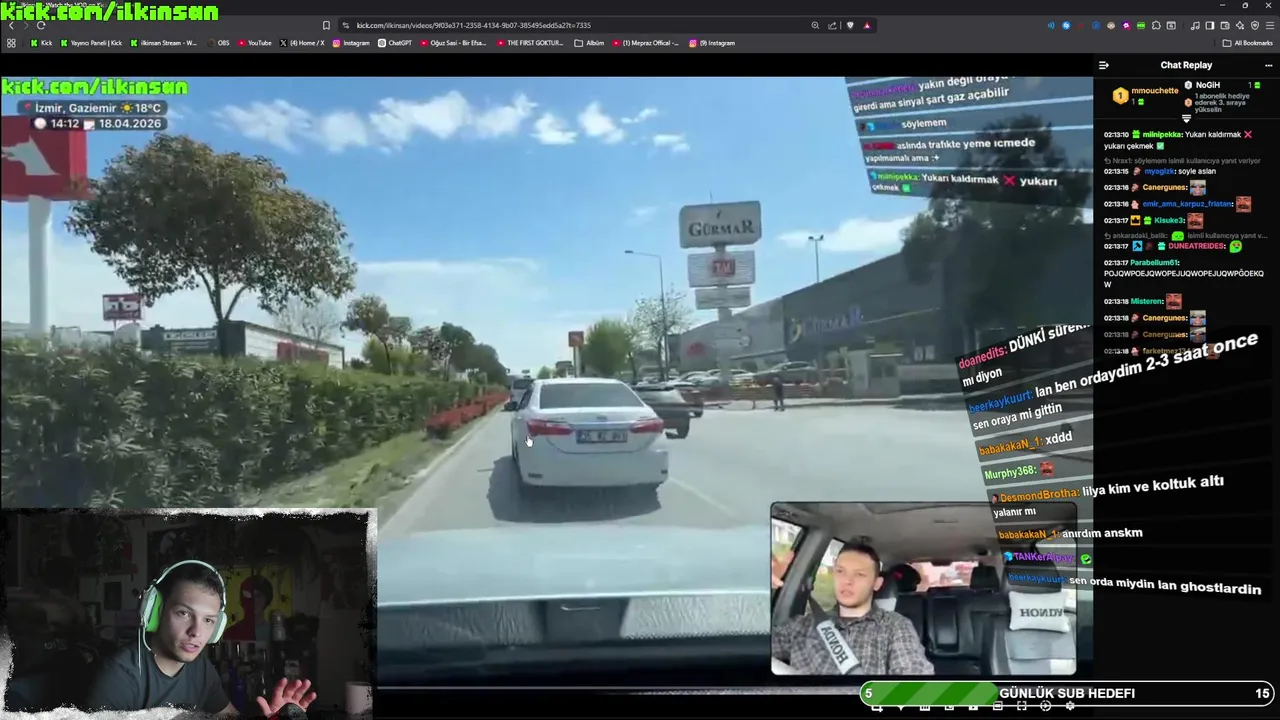Open the zoom magnifier icon in address bar
The height and width of the screenshot is (720, 1280).
click(815, 25)
